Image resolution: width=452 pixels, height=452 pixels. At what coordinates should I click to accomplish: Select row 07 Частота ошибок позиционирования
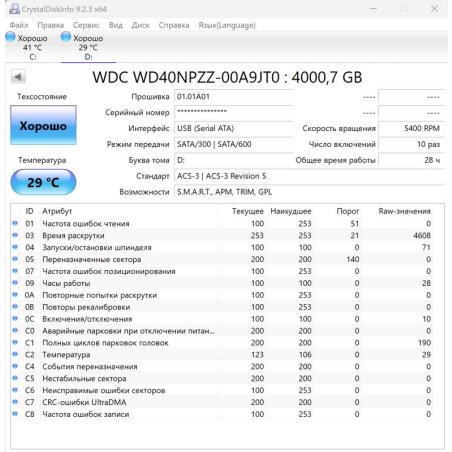click(x=222, y=271)
